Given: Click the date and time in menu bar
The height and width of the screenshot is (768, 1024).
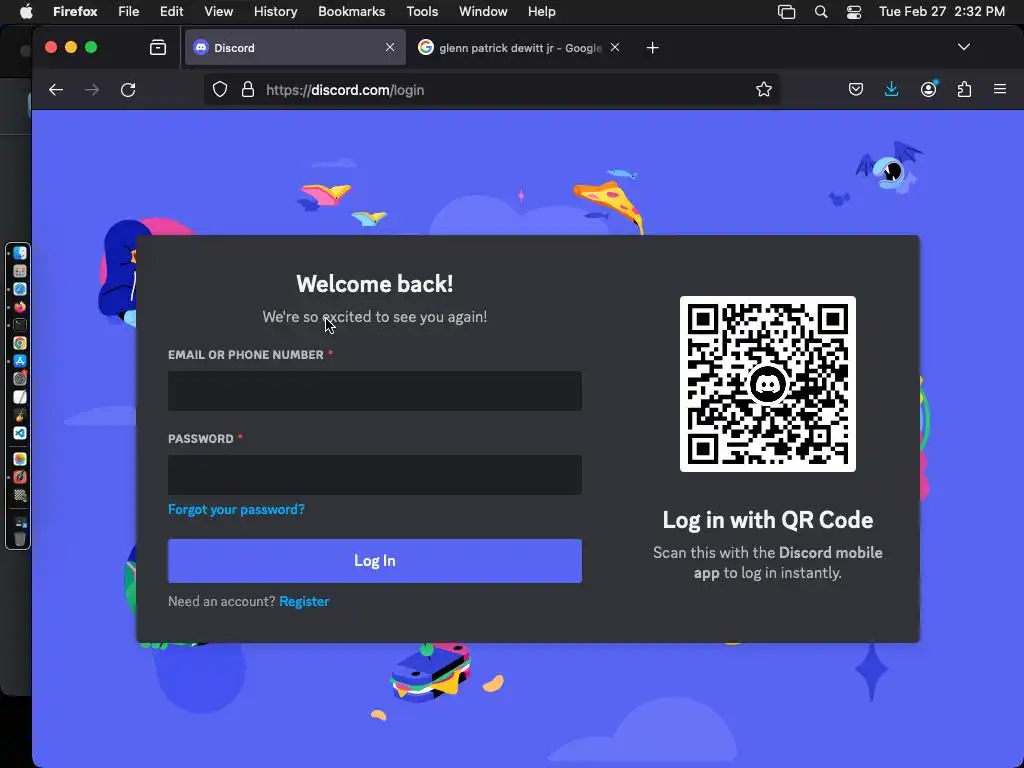Looking at the screenshot, I should (x=942, y=12).
